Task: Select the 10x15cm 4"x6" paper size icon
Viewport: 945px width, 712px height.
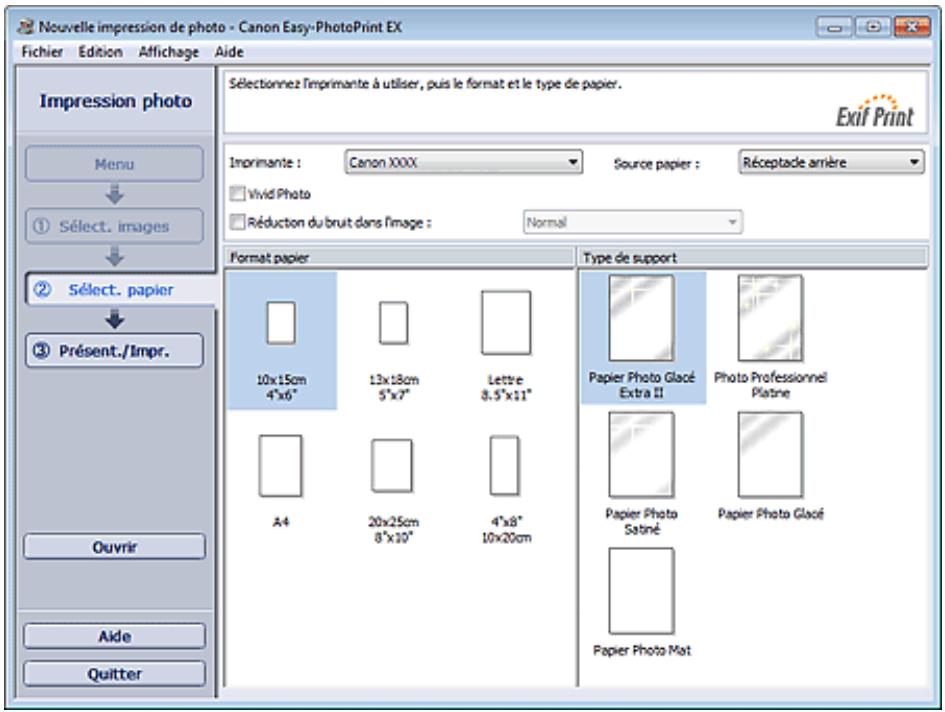Action: pos(281,323)
